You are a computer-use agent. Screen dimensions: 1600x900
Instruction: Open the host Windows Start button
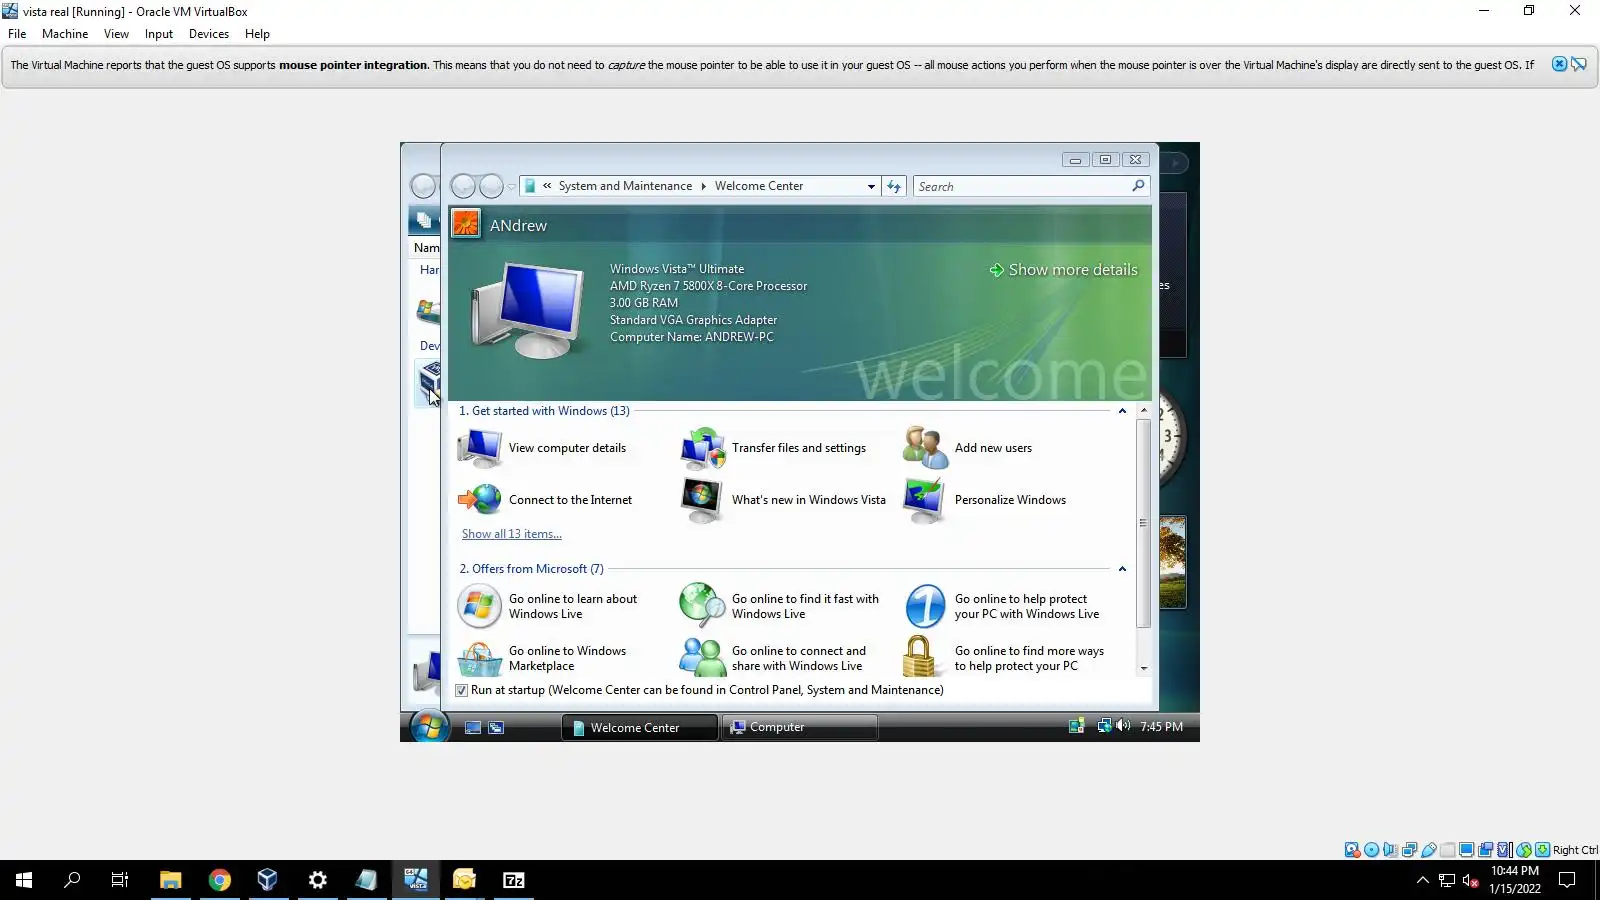(x=24, y=880)
